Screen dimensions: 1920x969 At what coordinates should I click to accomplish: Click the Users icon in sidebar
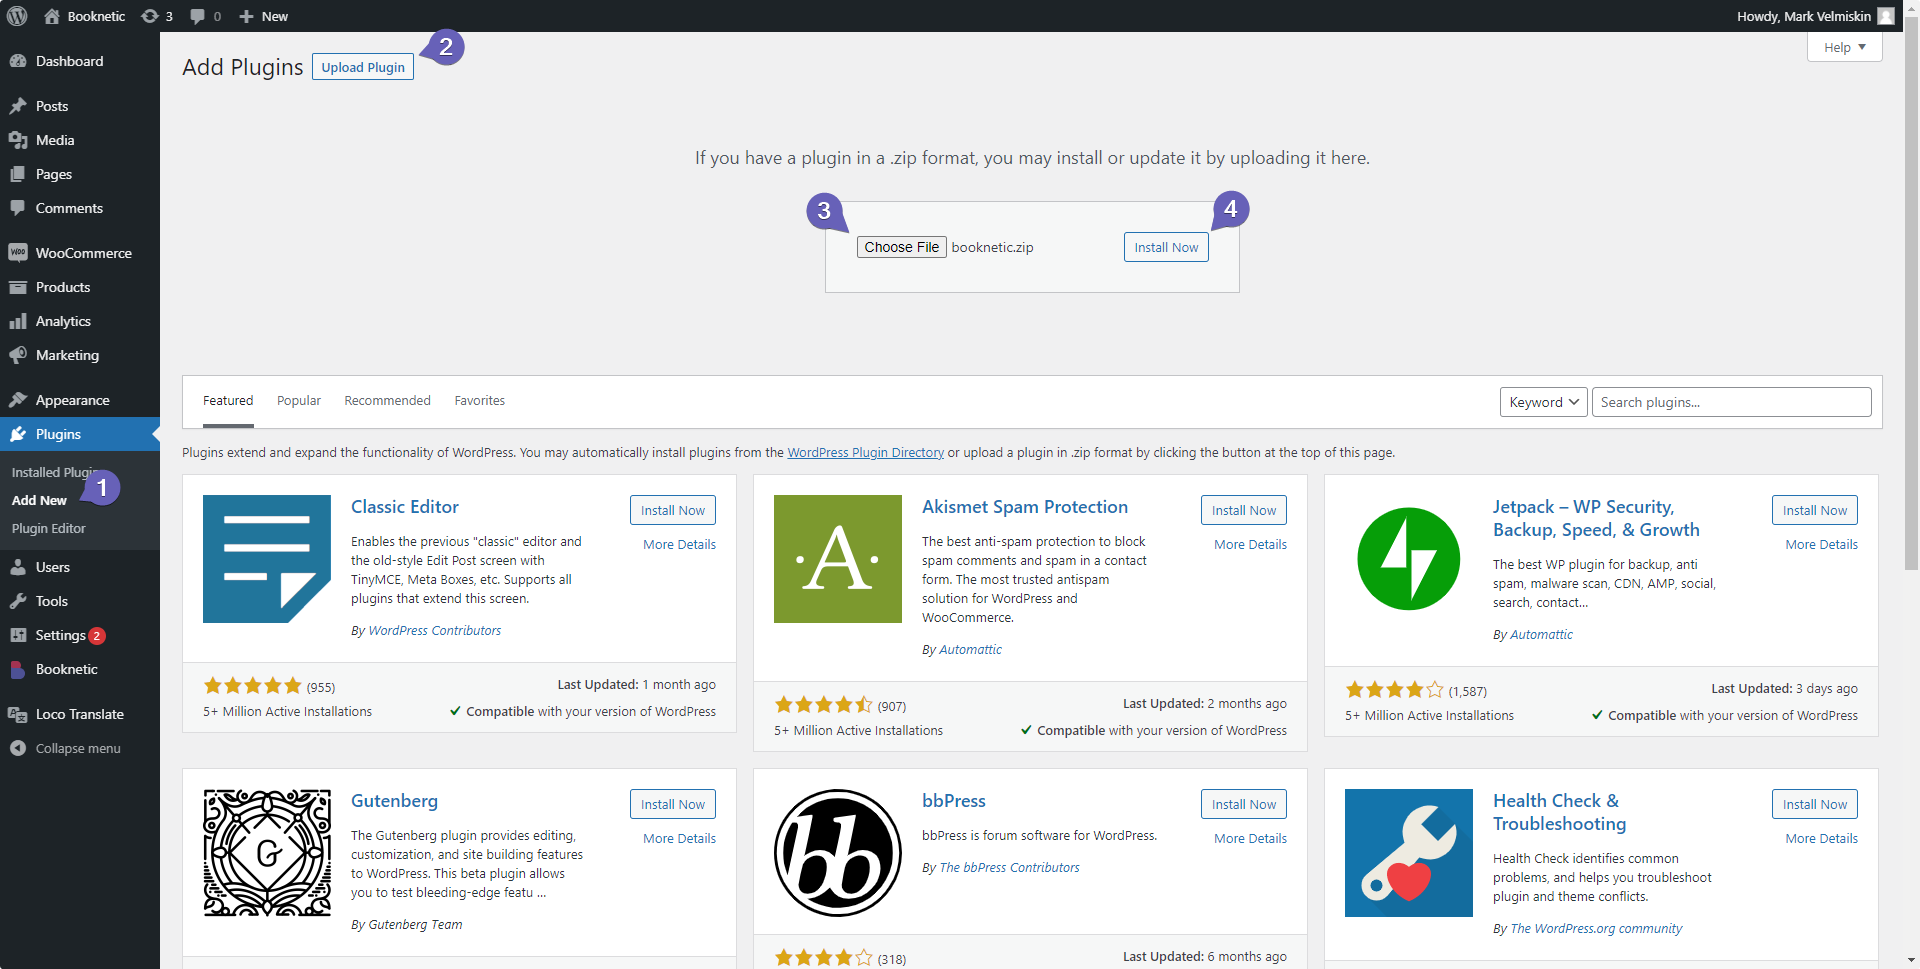pyautogui.click(x=18, y=567)
